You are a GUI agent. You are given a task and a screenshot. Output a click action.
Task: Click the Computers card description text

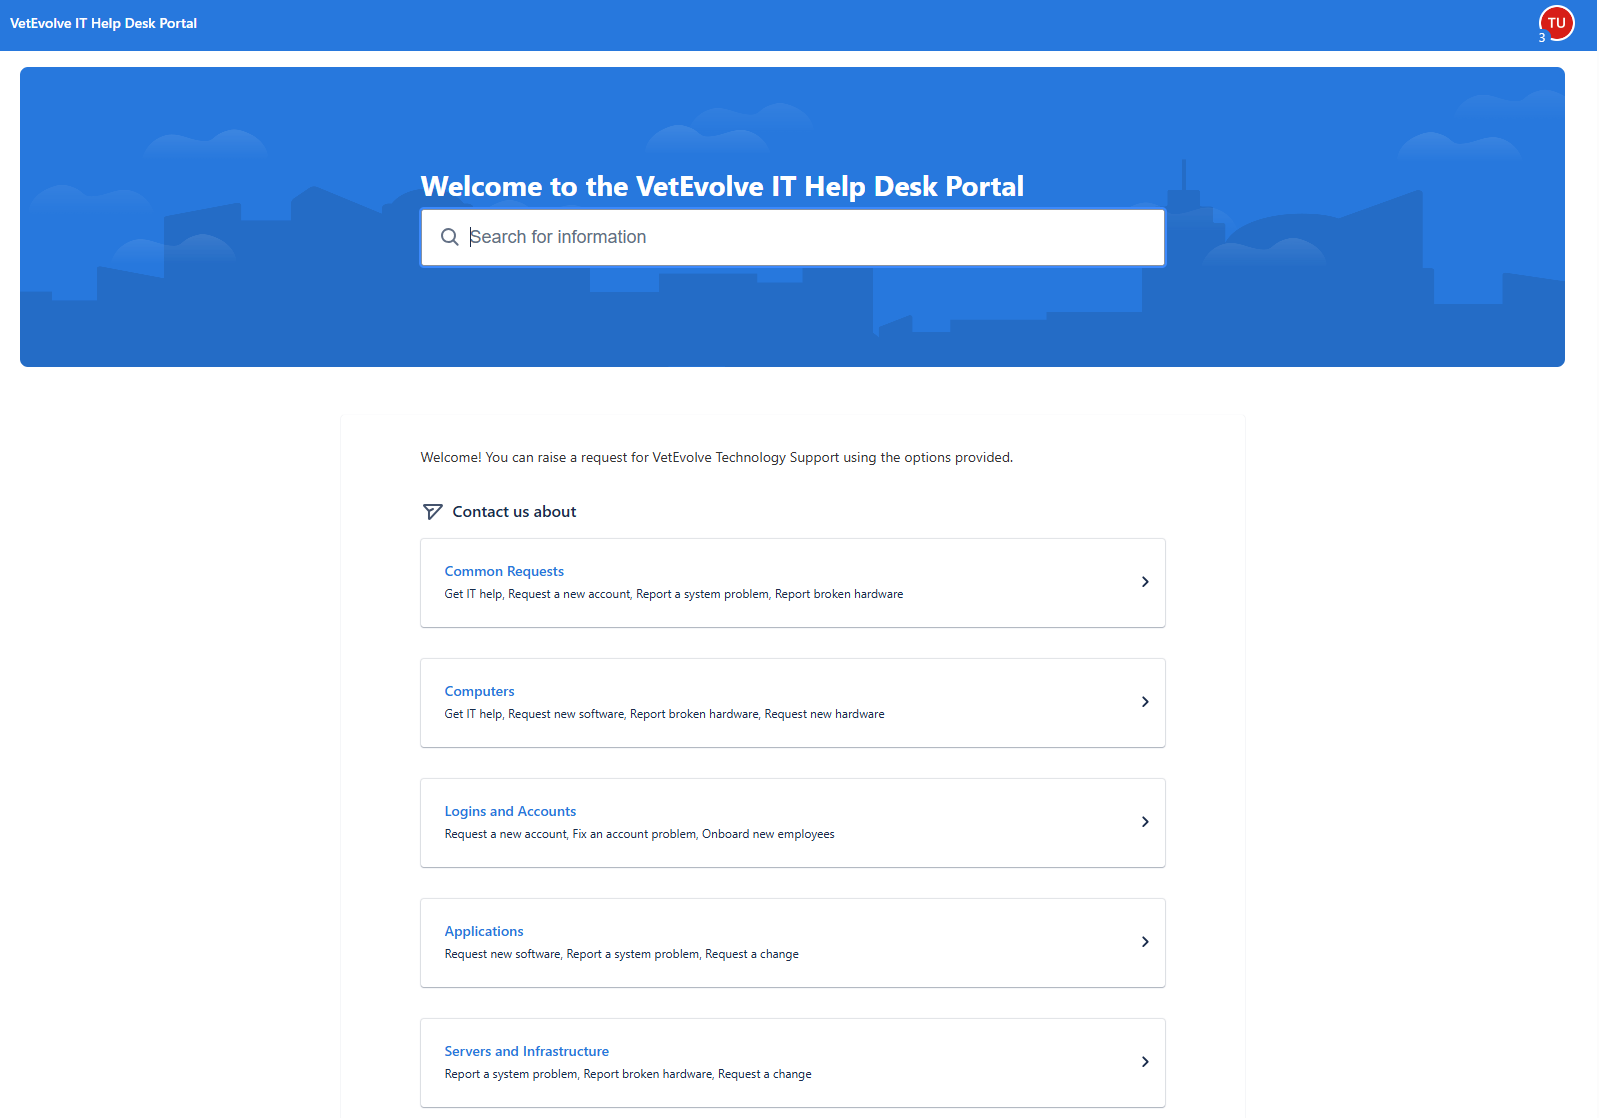point(664,714)
